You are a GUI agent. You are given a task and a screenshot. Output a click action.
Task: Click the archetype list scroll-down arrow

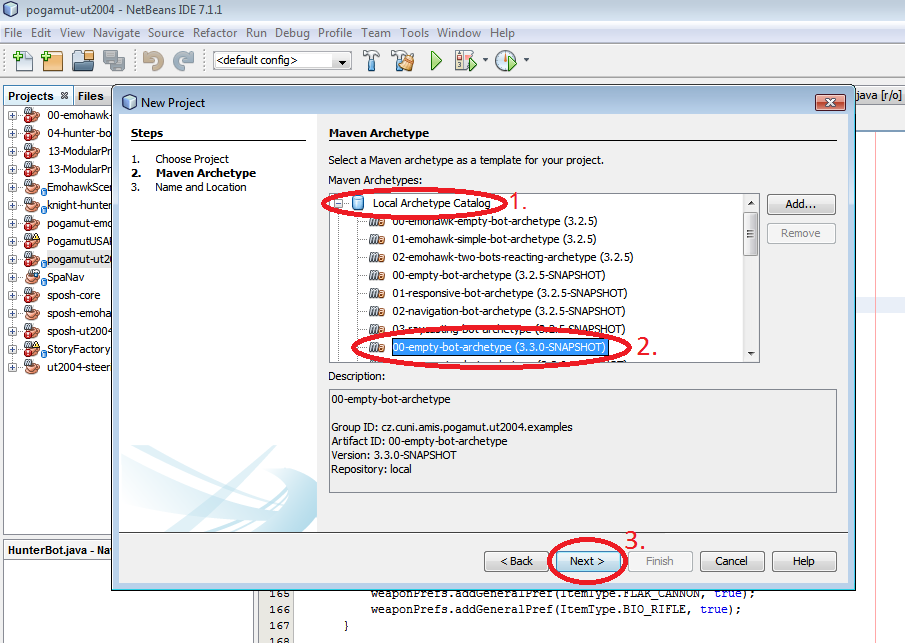tap(750, 353)
